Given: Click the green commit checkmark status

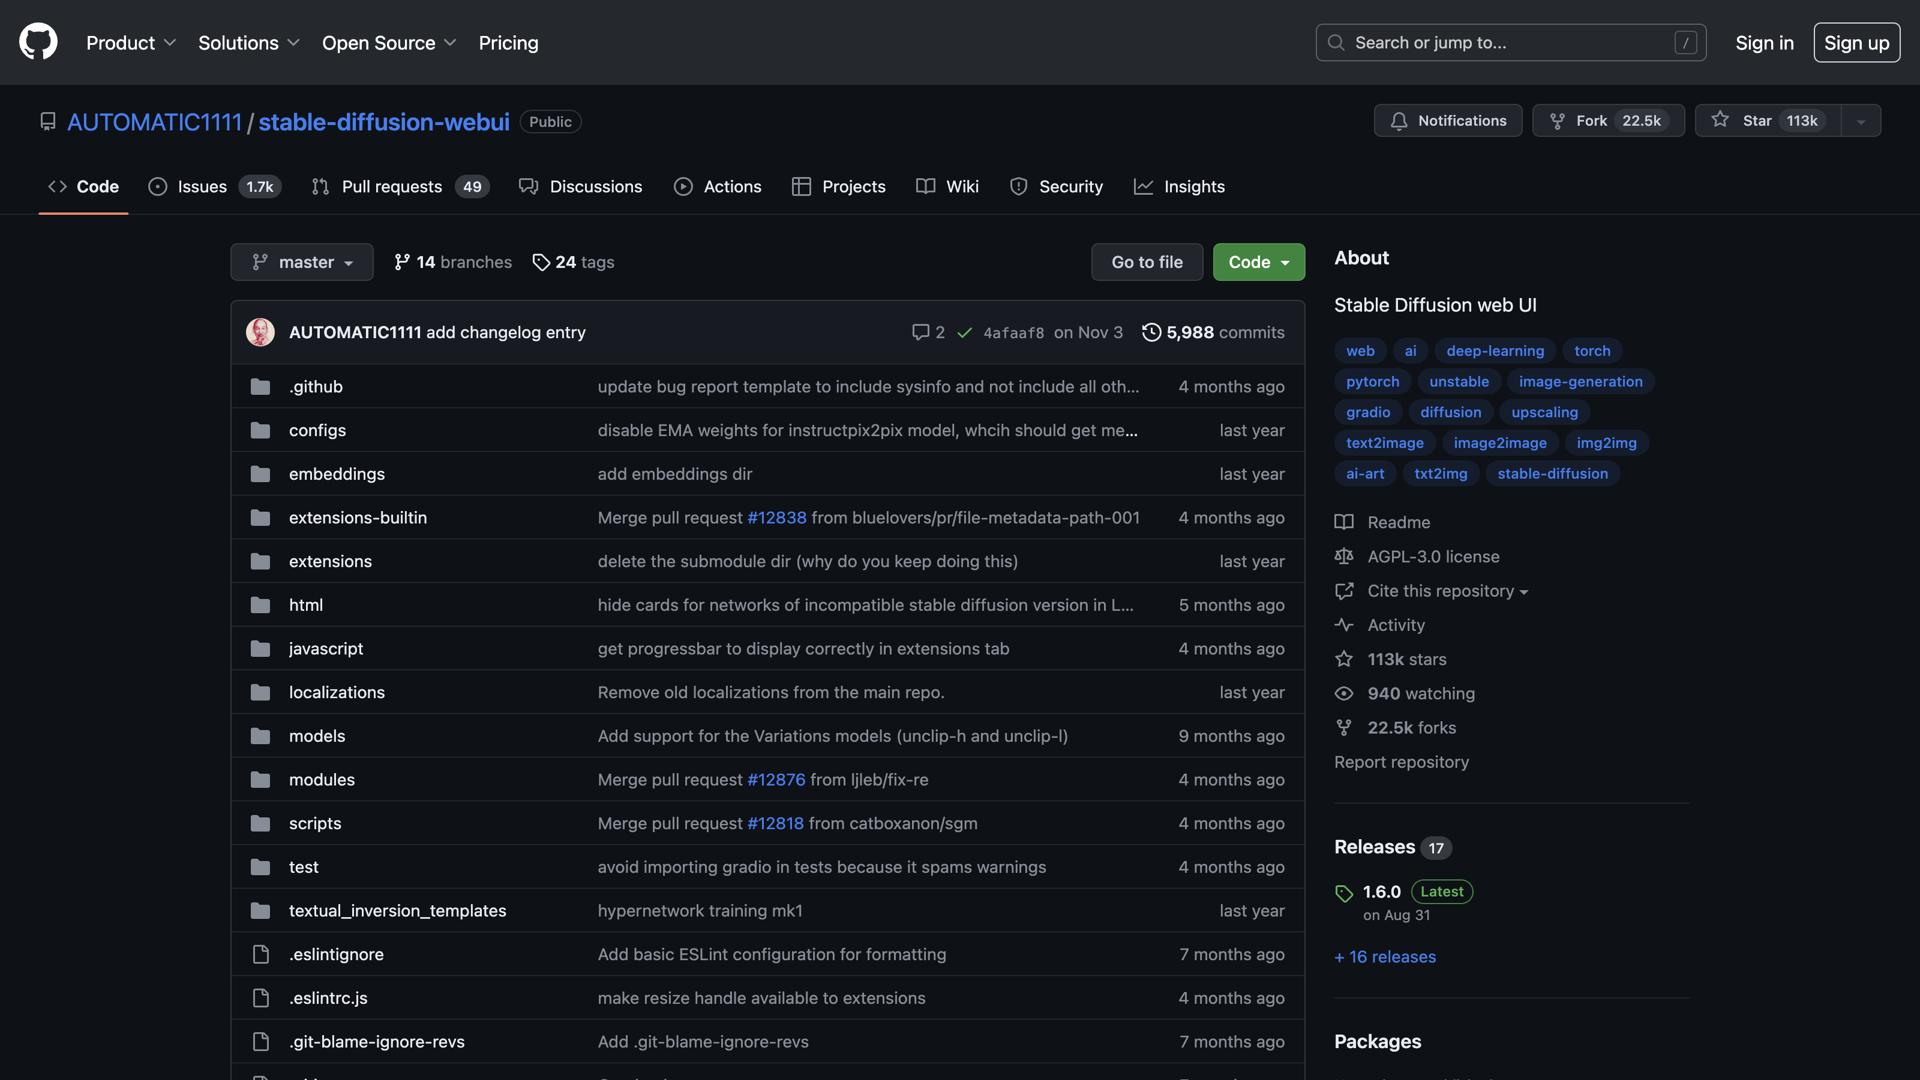Looking at the screenshot, I should click(964, 332).
